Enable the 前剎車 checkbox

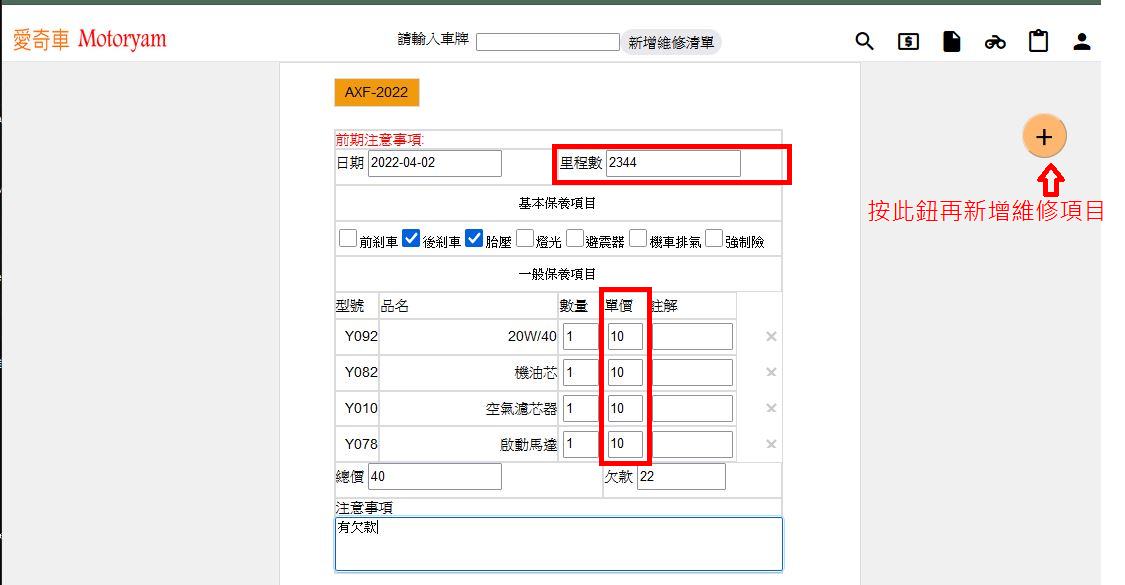pyautogui.click(x=348, y=239)
